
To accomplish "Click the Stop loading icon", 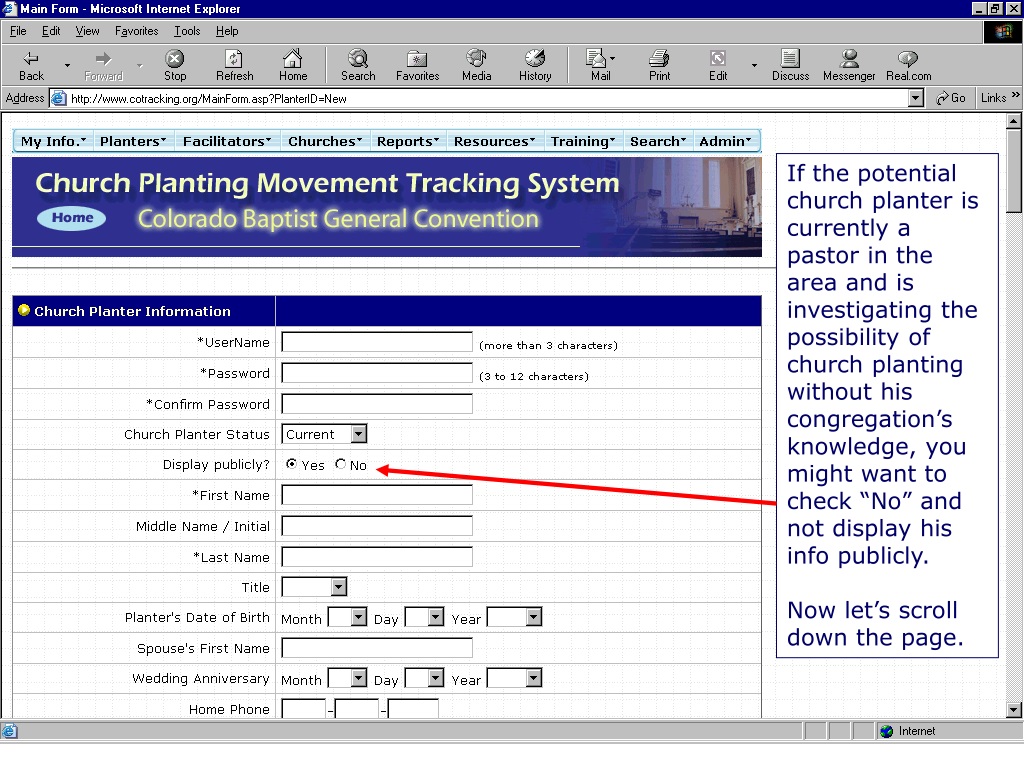I will (x=174, y=59).
